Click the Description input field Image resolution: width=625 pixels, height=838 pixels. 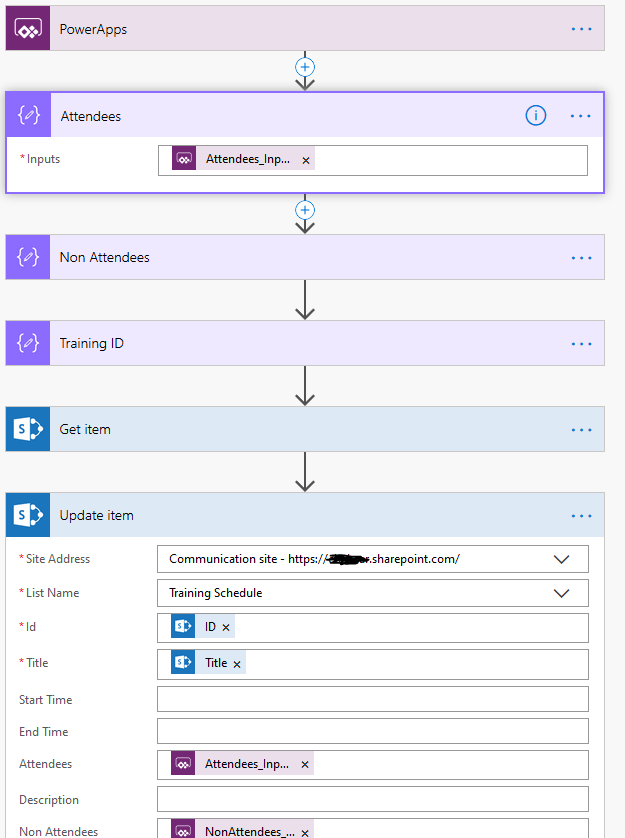(x=372, y=799)
